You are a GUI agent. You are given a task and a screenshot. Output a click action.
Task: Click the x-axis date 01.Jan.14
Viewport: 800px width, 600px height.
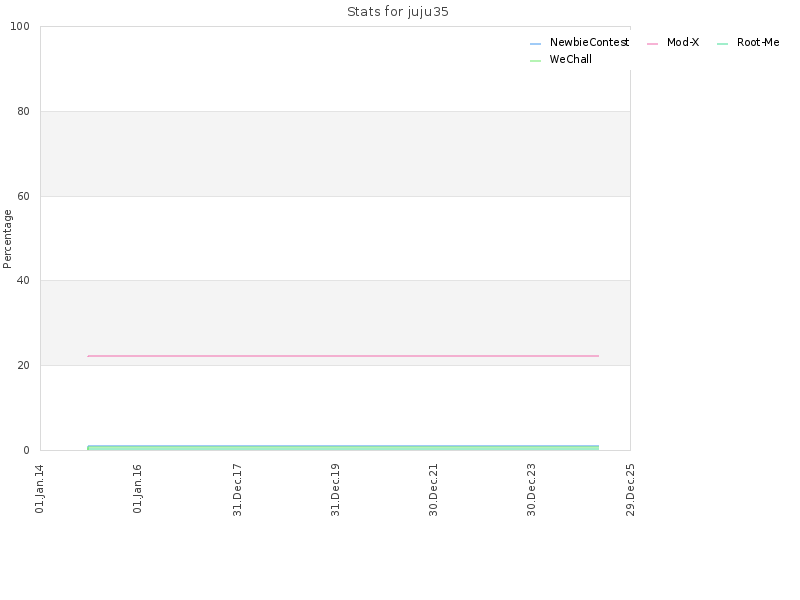pos(39,489)
